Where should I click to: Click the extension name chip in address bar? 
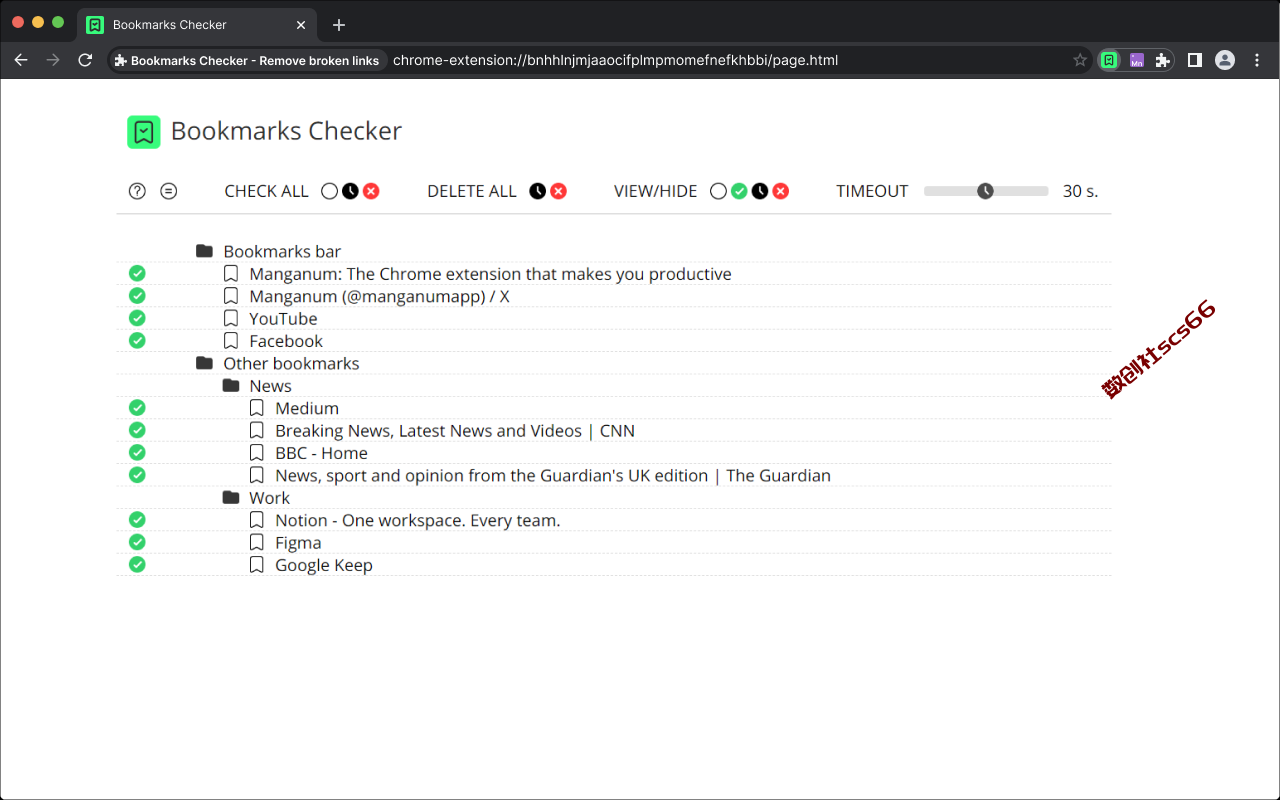pyautogui.click(x=247, y=60)
